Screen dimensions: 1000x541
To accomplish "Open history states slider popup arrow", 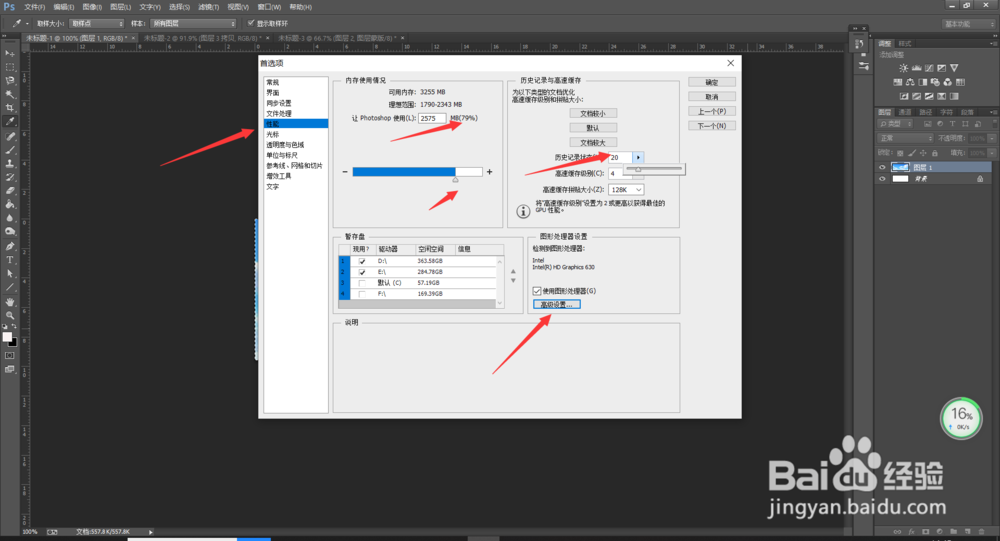I will (638, 157).
